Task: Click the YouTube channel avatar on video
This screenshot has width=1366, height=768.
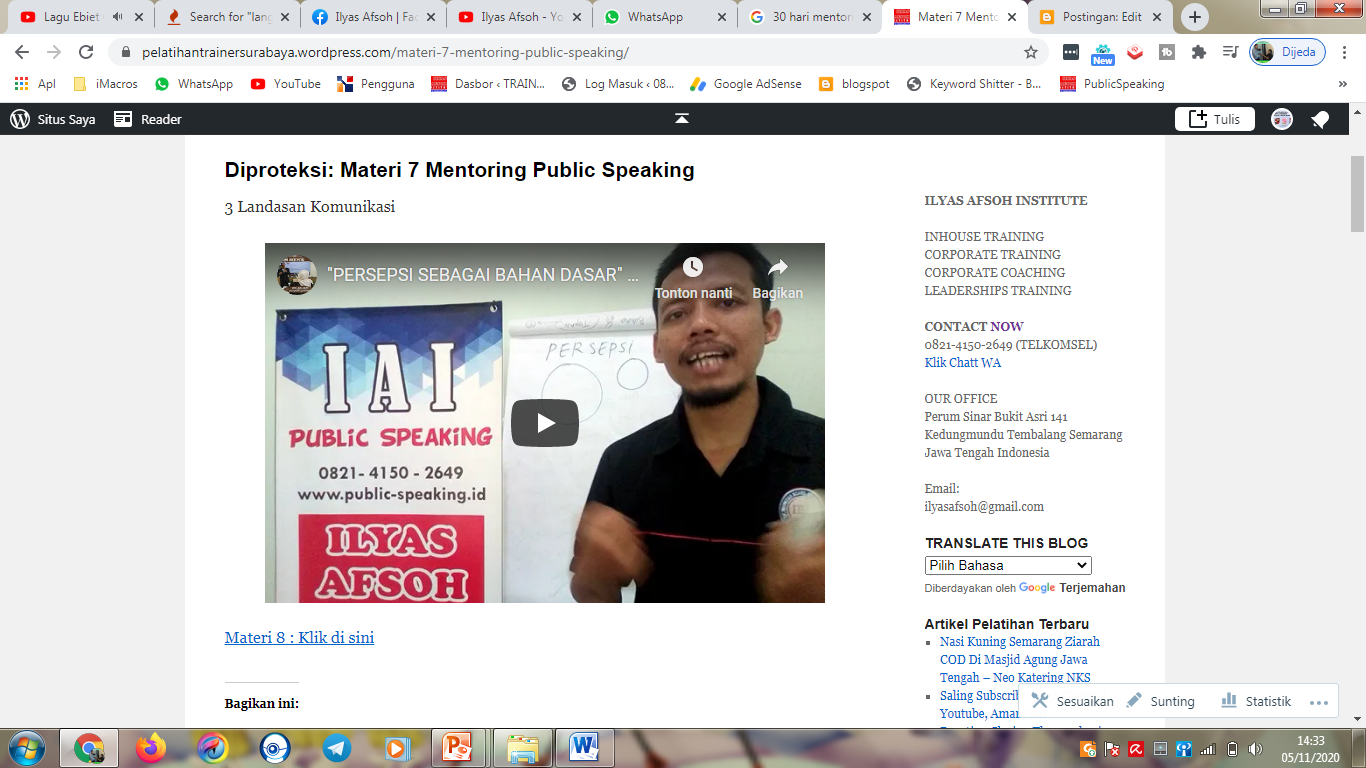Action: point(297,274)
